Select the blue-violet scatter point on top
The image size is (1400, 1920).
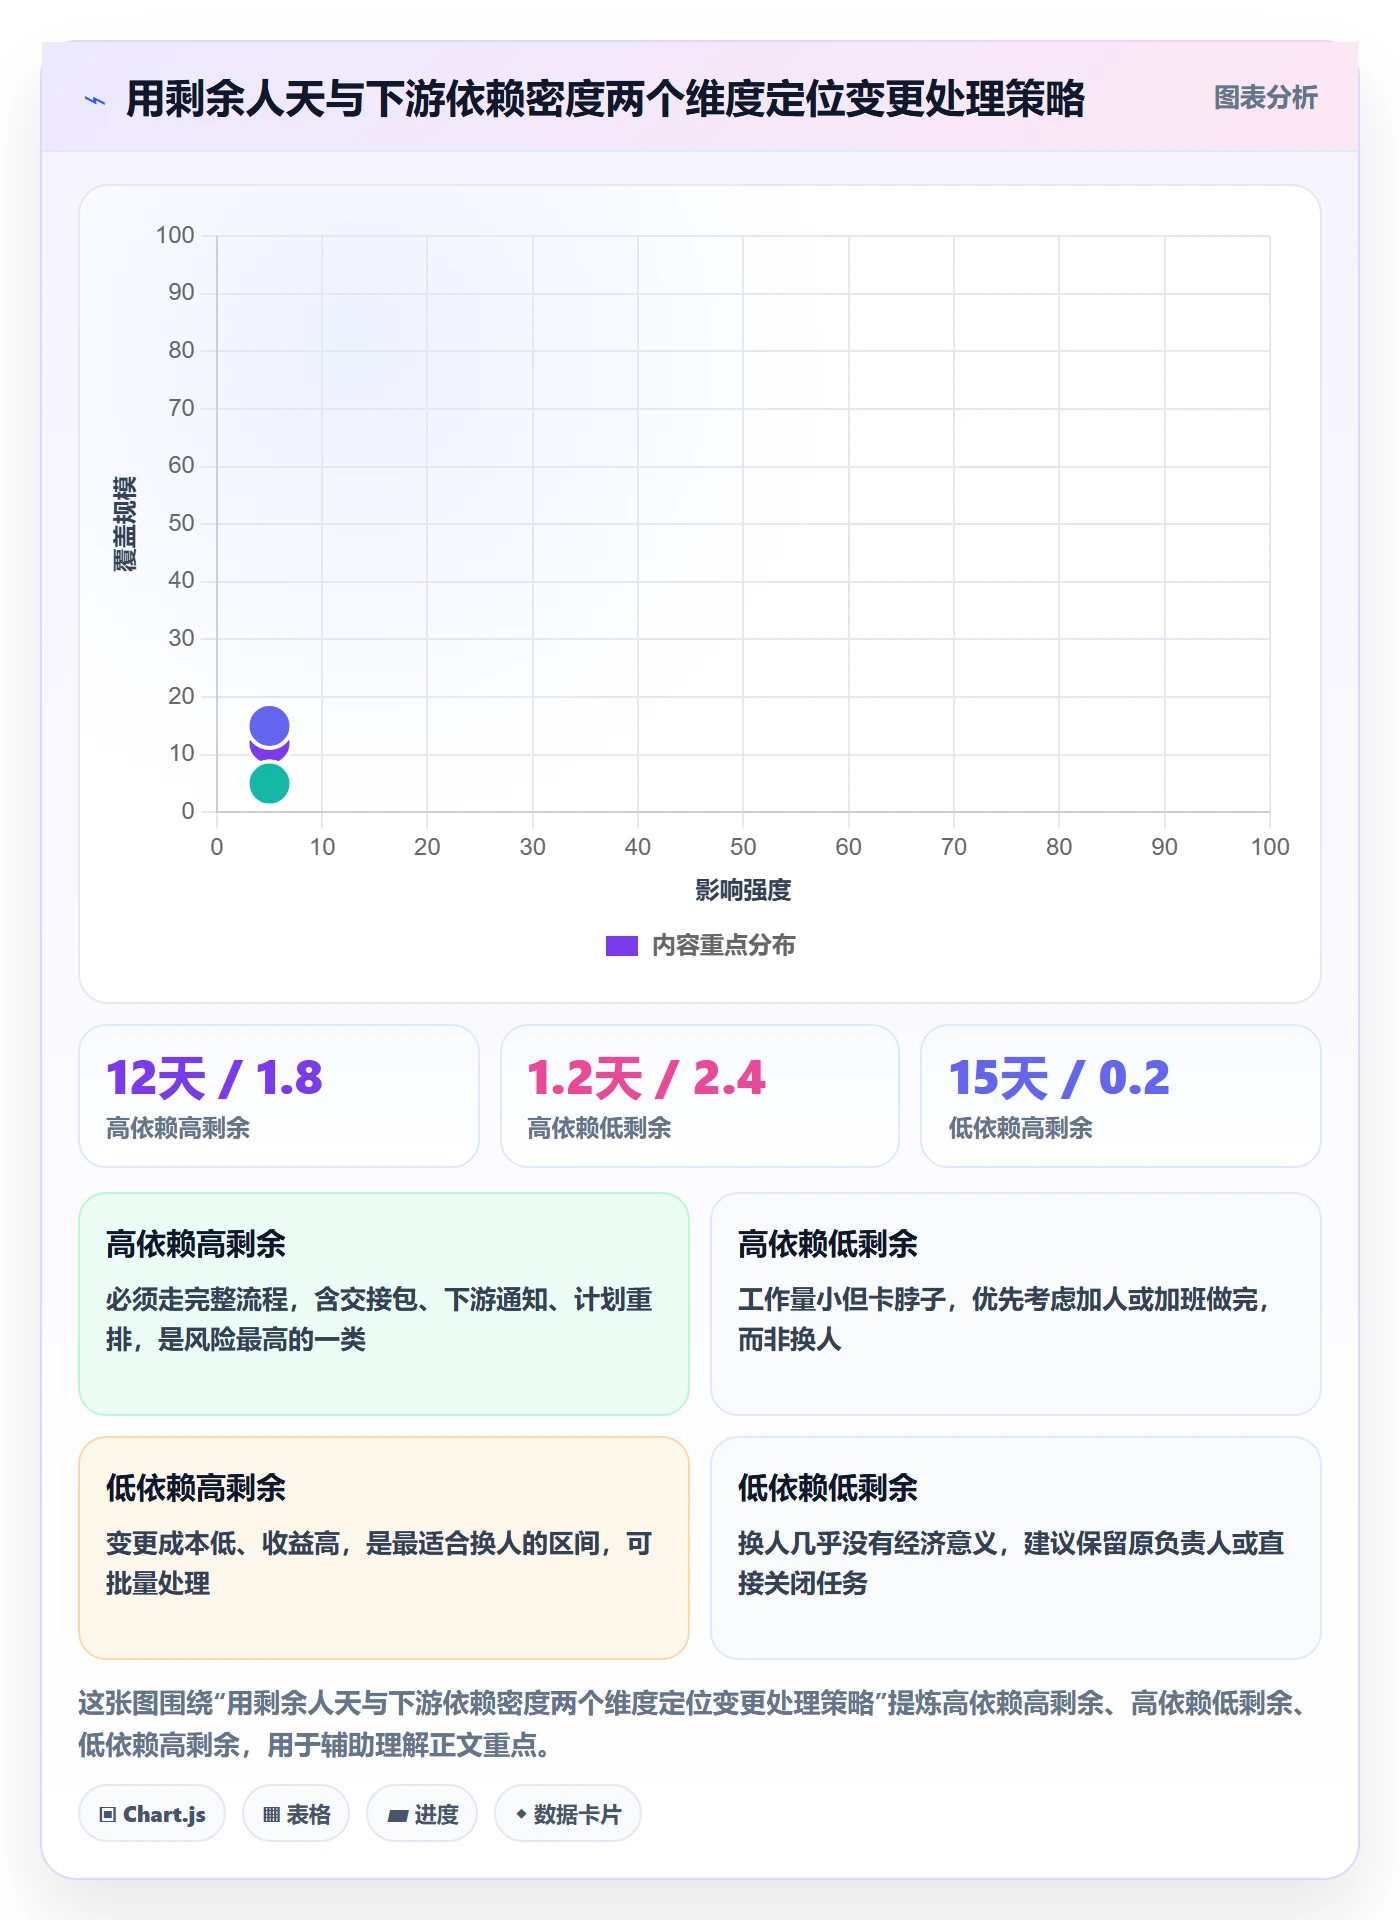(269, 726)
